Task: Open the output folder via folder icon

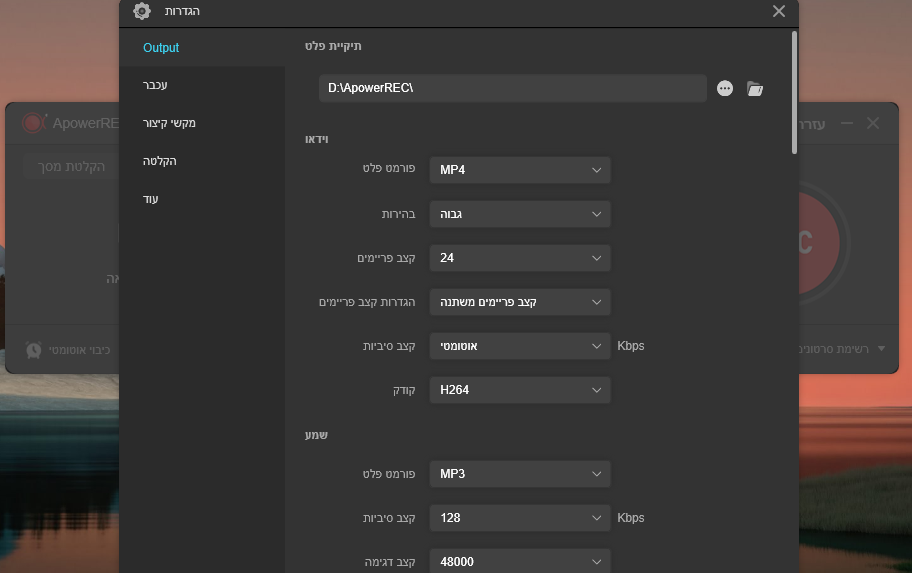Action: click(755, 89)
